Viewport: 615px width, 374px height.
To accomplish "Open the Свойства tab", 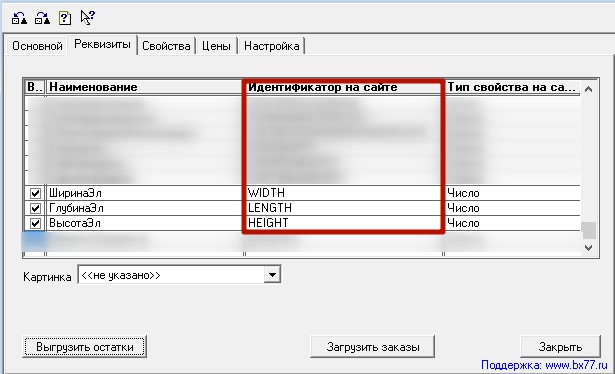I will [x=166, y=46].
